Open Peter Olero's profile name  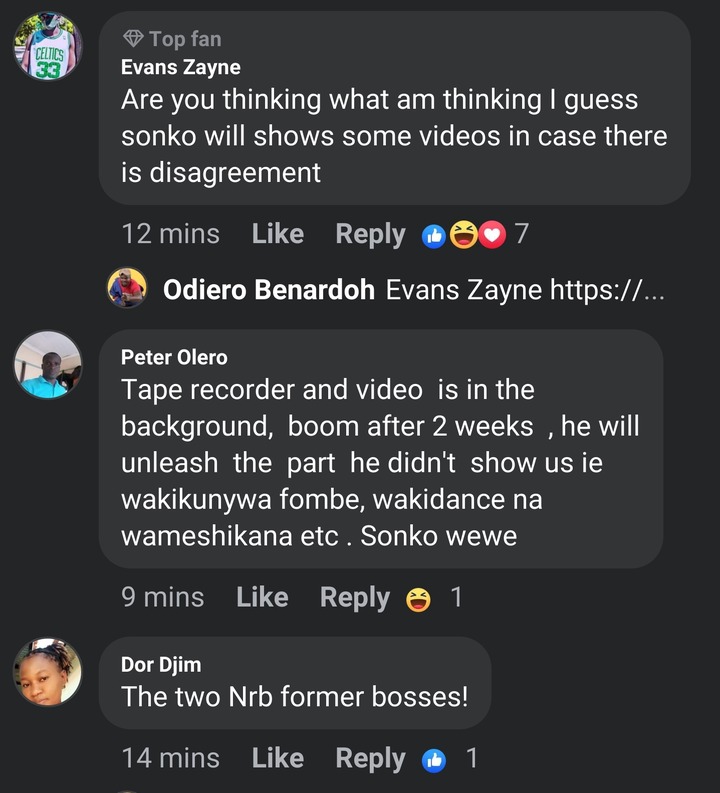tap(174, 357)
